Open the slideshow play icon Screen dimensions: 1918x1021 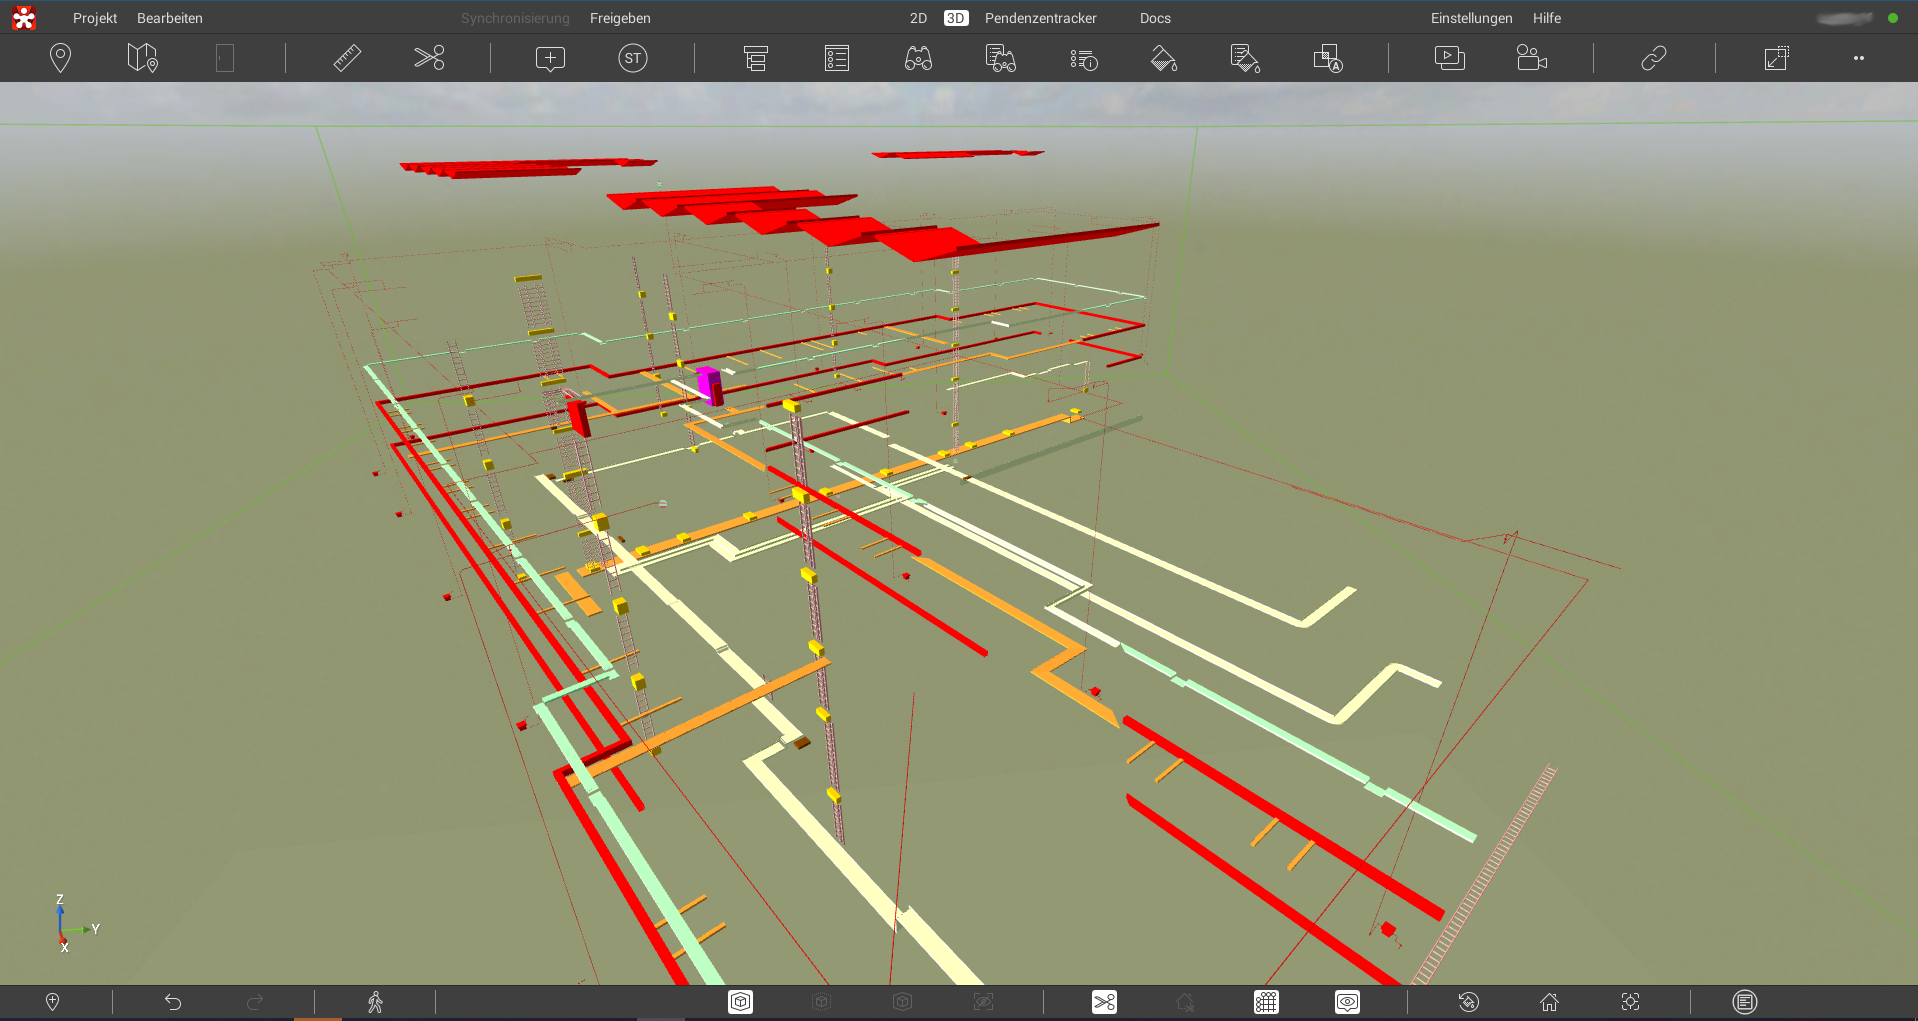point(1449,58)
